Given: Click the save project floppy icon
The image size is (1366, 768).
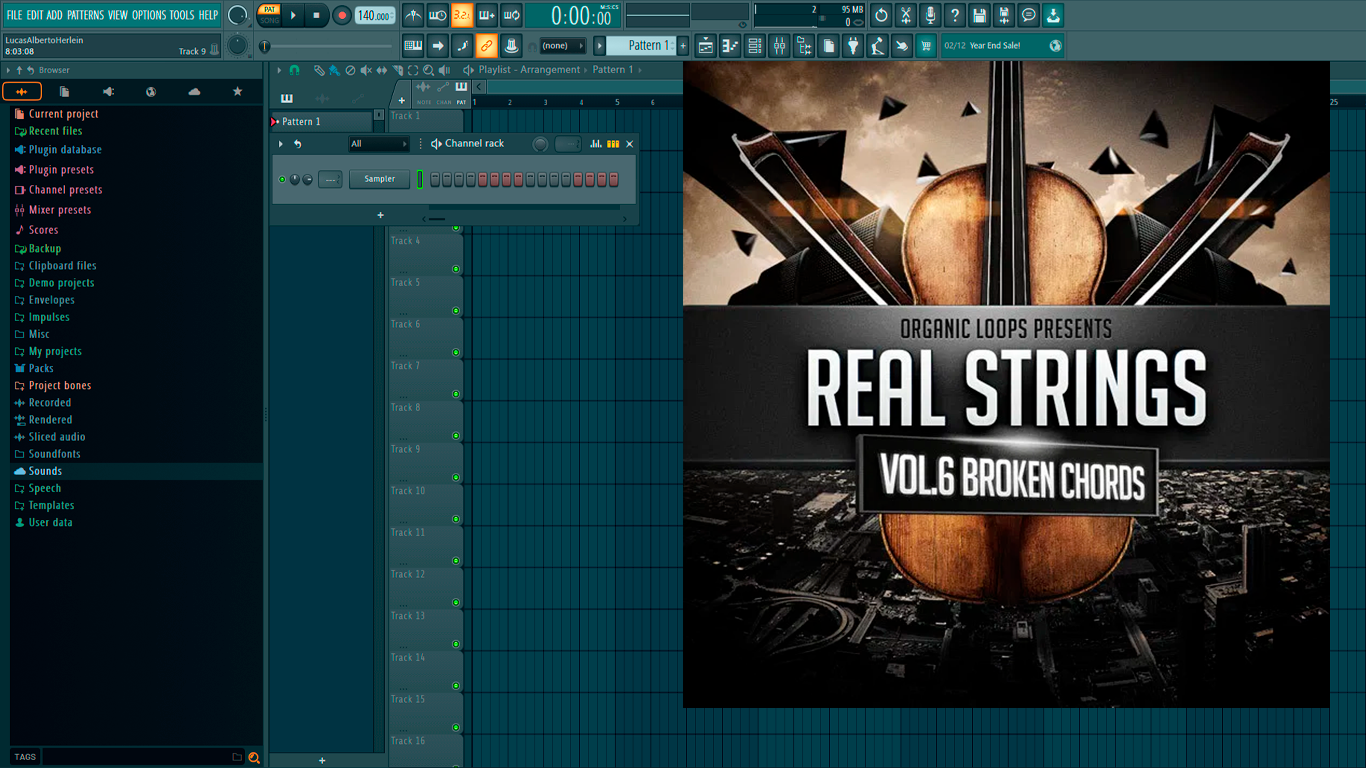Looking at the screenshot, I should coord(979,15).
